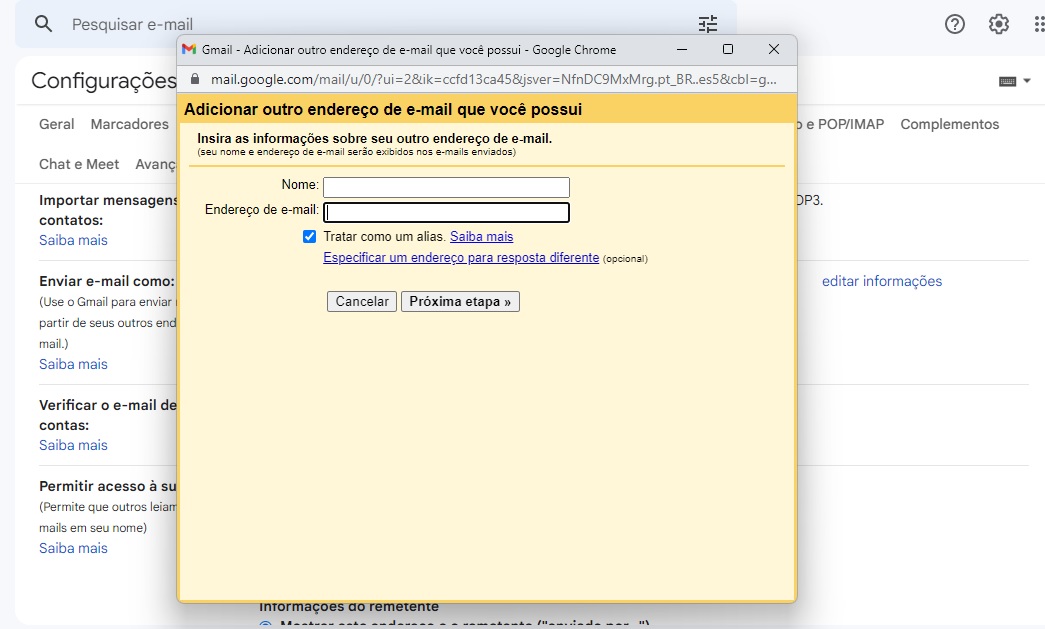Open the Gmail help question mark icon
This screenshot has height=629, width=1045.
point(954,25)
